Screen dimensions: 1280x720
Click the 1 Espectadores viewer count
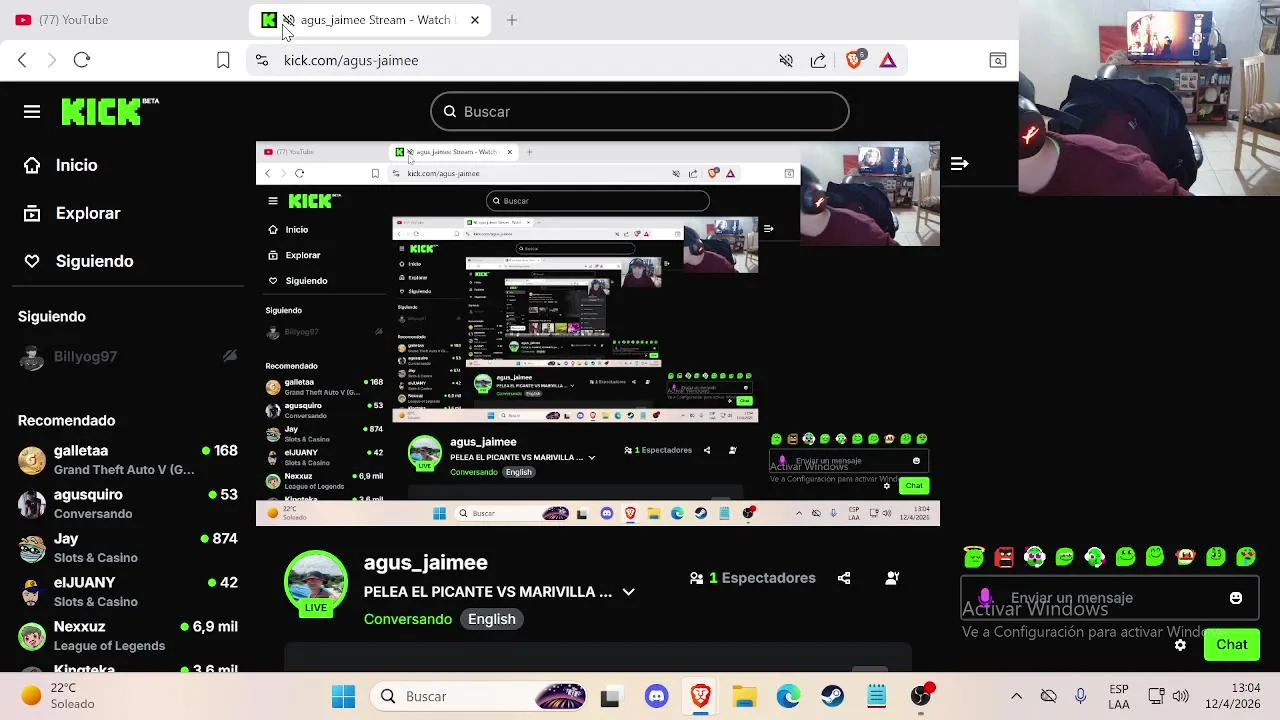(x=752, y=578)
